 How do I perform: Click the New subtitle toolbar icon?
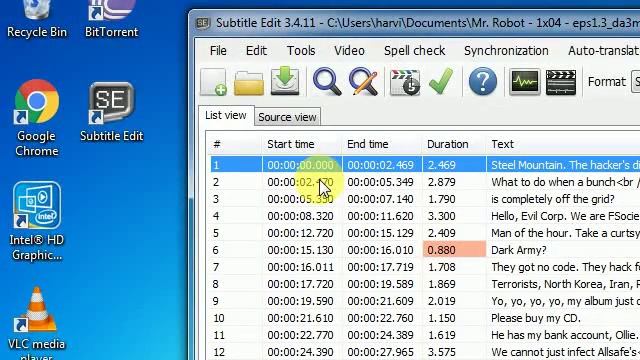click(x=213, y=82)
